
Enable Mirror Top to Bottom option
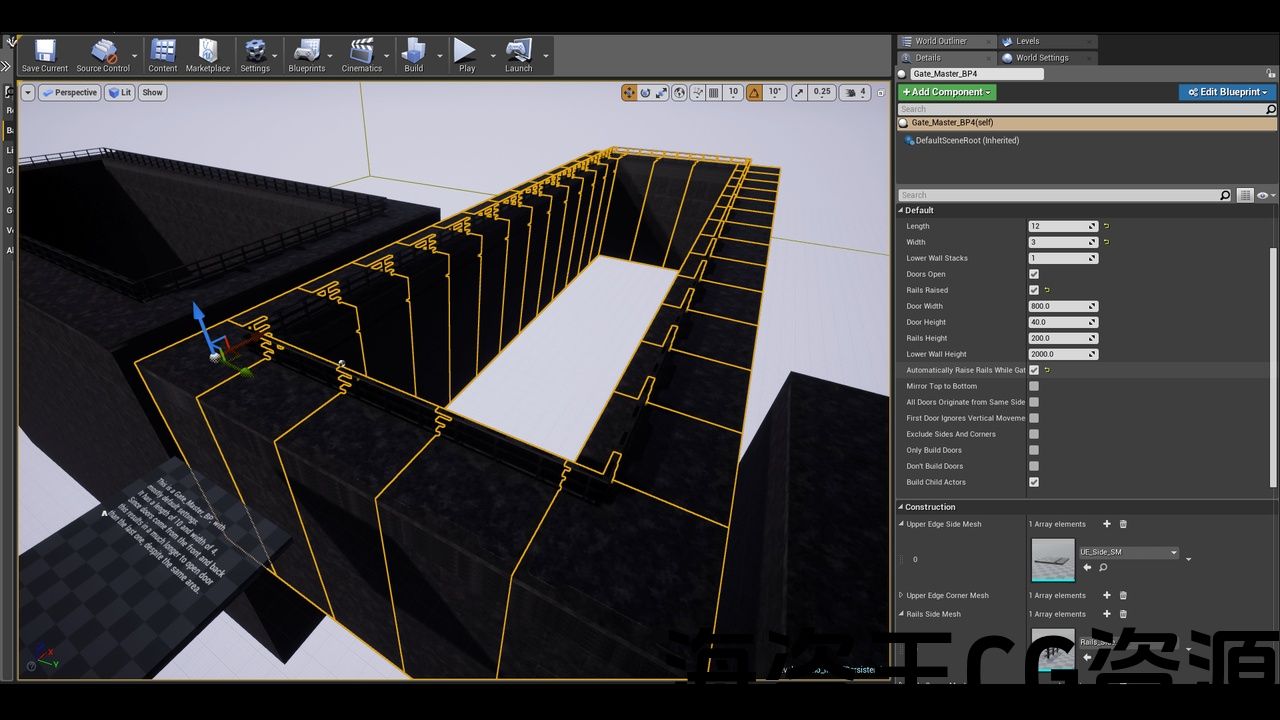tap(1034, 386)
